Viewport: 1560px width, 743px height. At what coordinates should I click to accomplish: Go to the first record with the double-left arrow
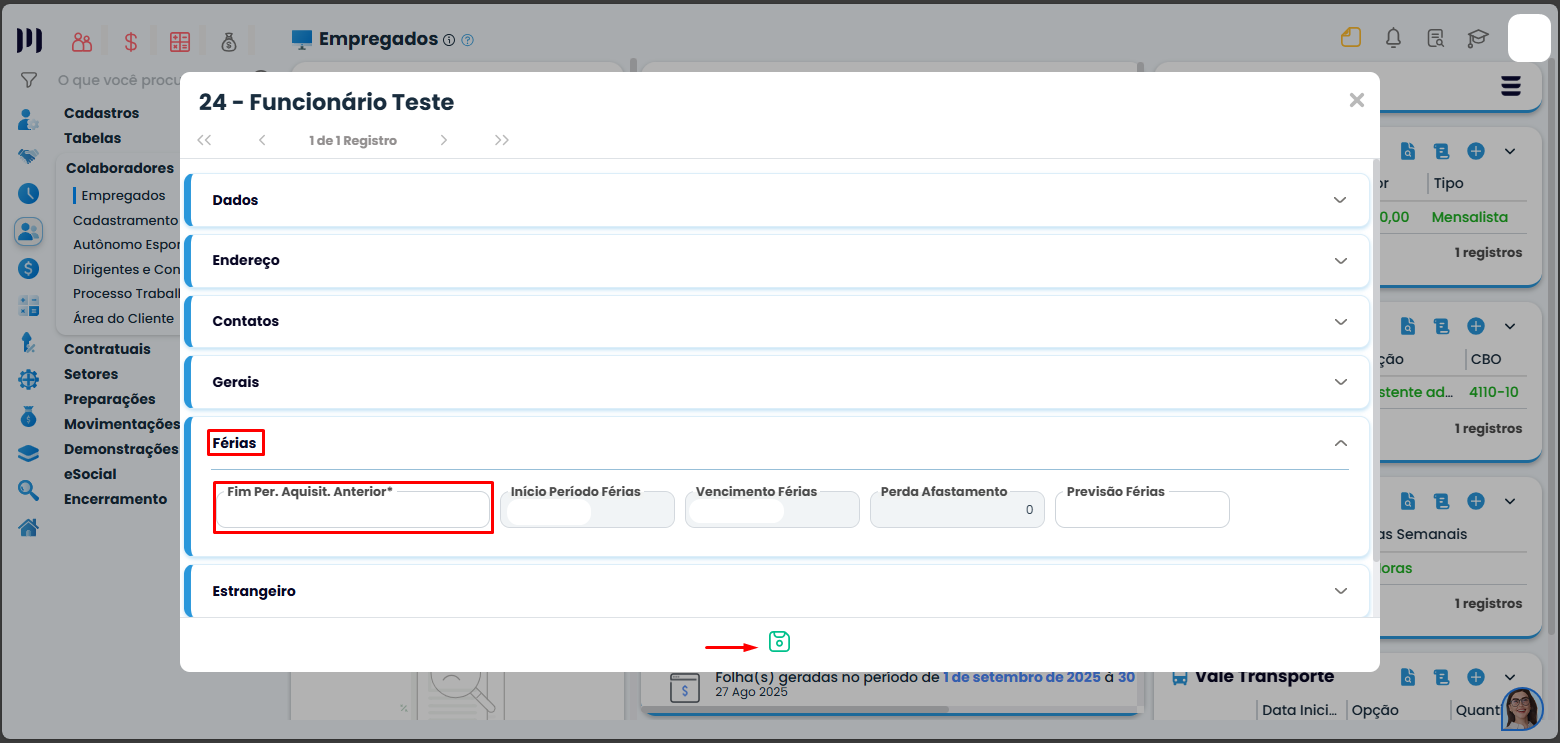(204, 140)
